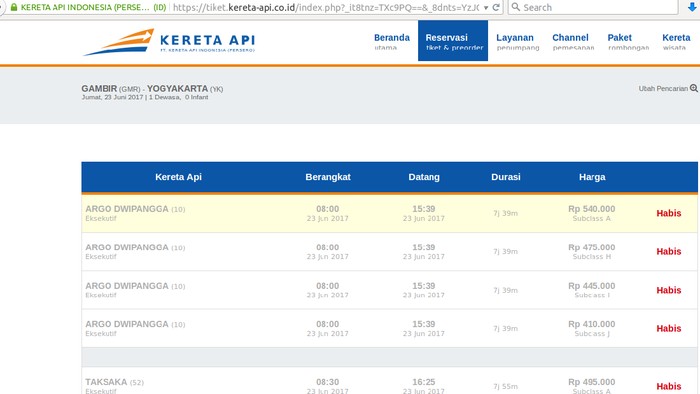Click Habis on the Rp 540.000 row
Image resolution: width=700 pixels, height=394 pixels.
[x=668, y=213]
